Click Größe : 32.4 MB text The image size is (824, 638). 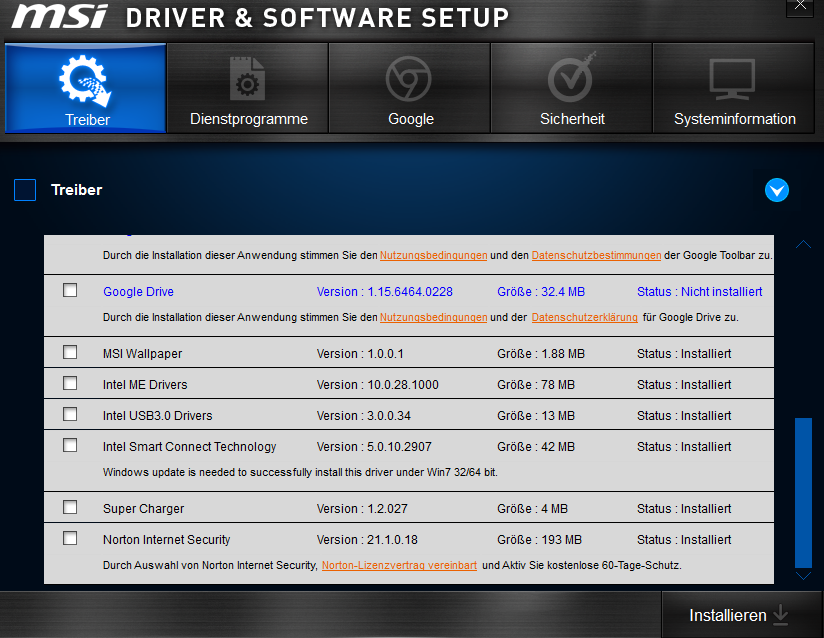[x=541, y=292]
